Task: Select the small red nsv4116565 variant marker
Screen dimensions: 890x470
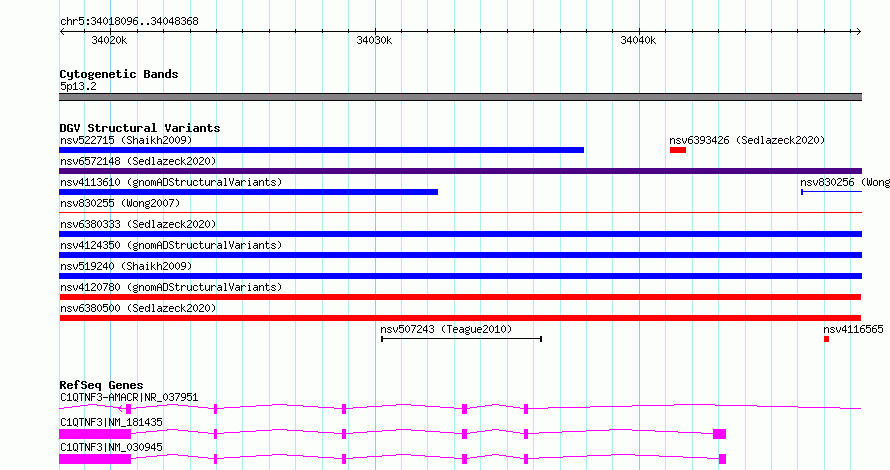Action: [826, 339]
